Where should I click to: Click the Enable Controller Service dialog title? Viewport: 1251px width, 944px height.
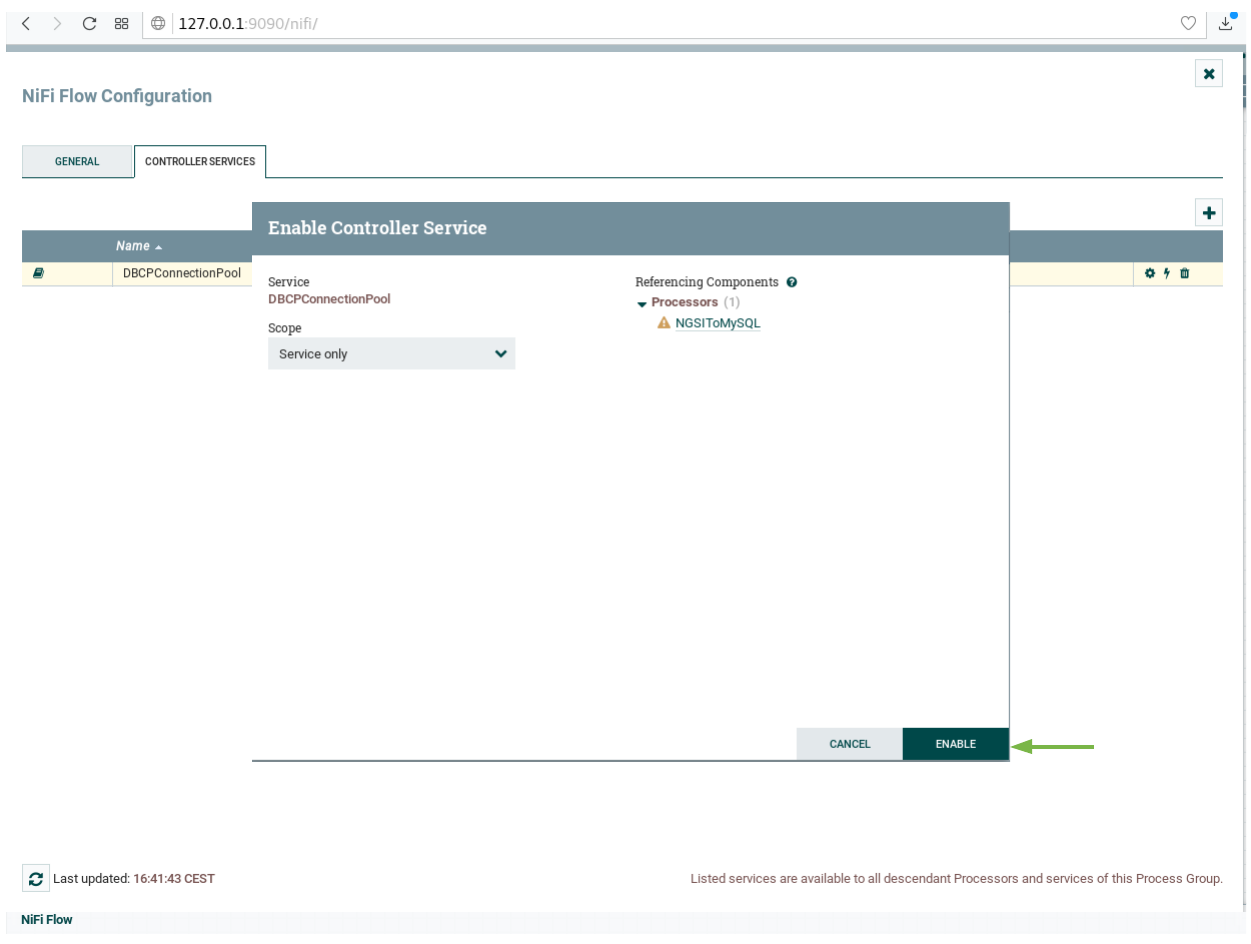point(377,228)
